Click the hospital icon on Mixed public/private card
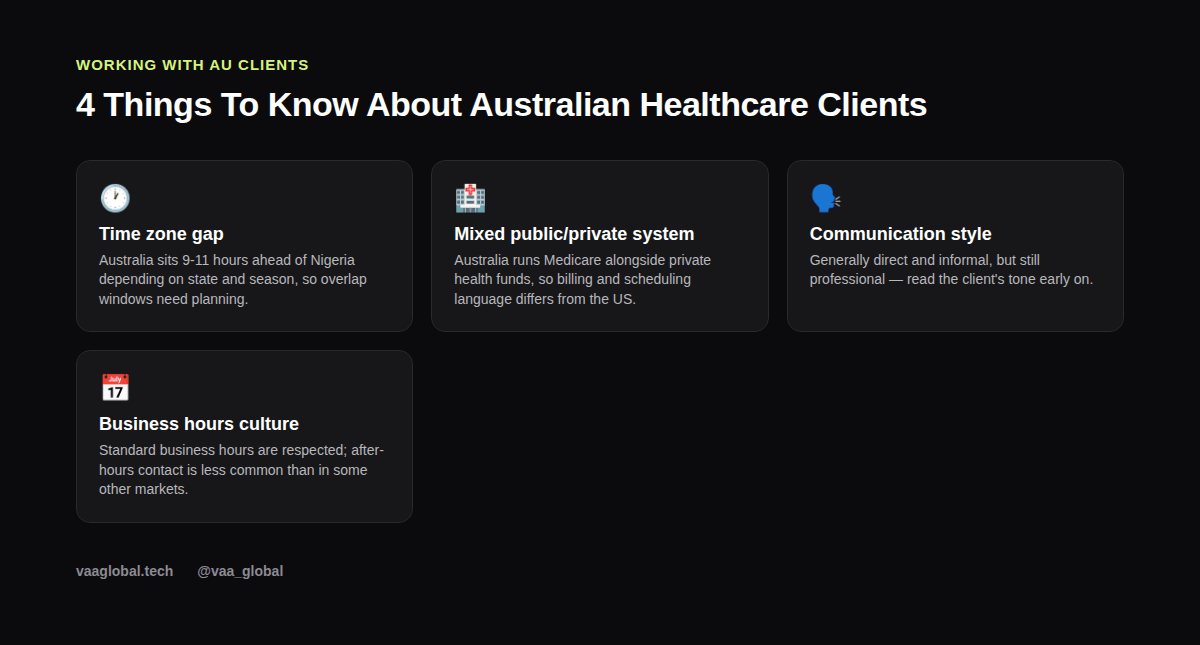Screen dimensions: 1200x645 pyautogui.click(x=470, y=198)
